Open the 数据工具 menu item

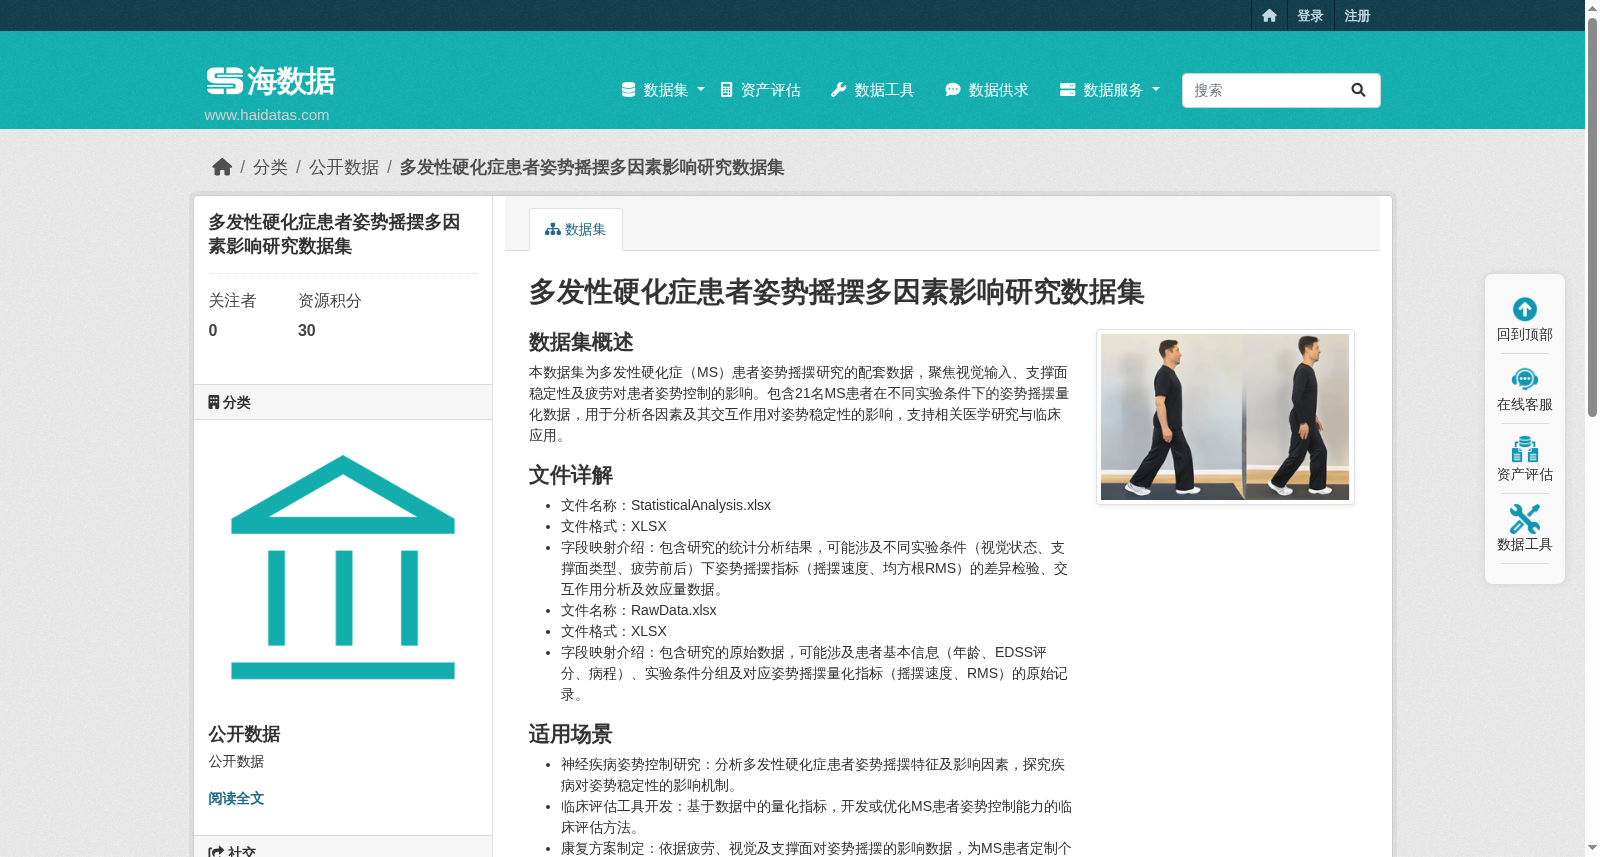tap(873, 90)
